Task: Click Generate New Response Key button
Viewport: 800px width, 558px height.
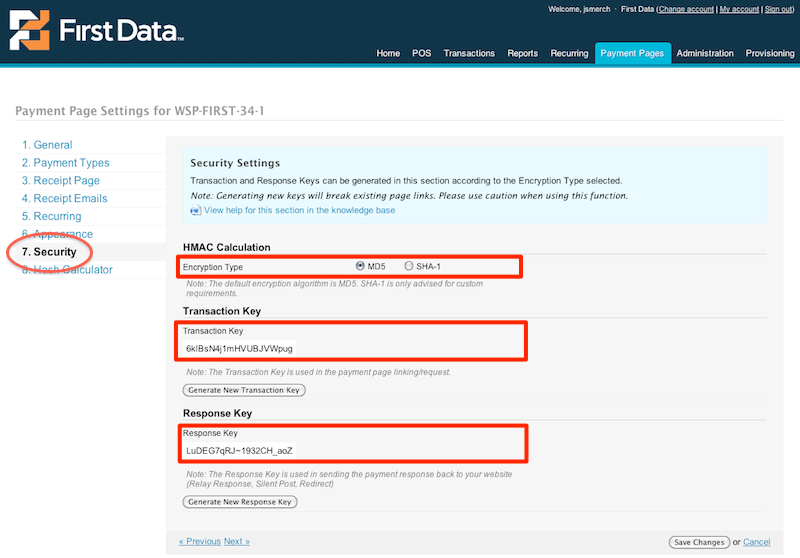Action: click(x=240, y=502)
